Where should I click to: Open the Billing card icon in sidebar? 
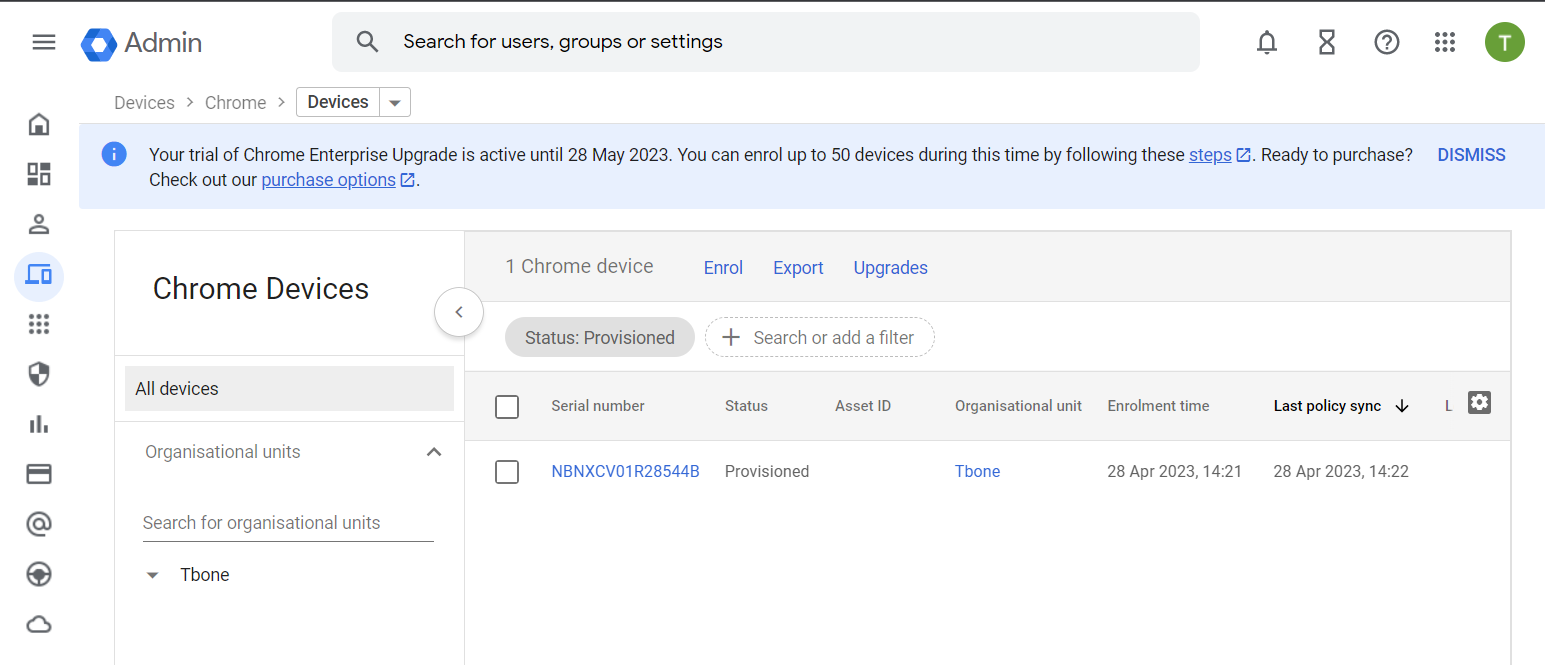(x=38, y=473)
